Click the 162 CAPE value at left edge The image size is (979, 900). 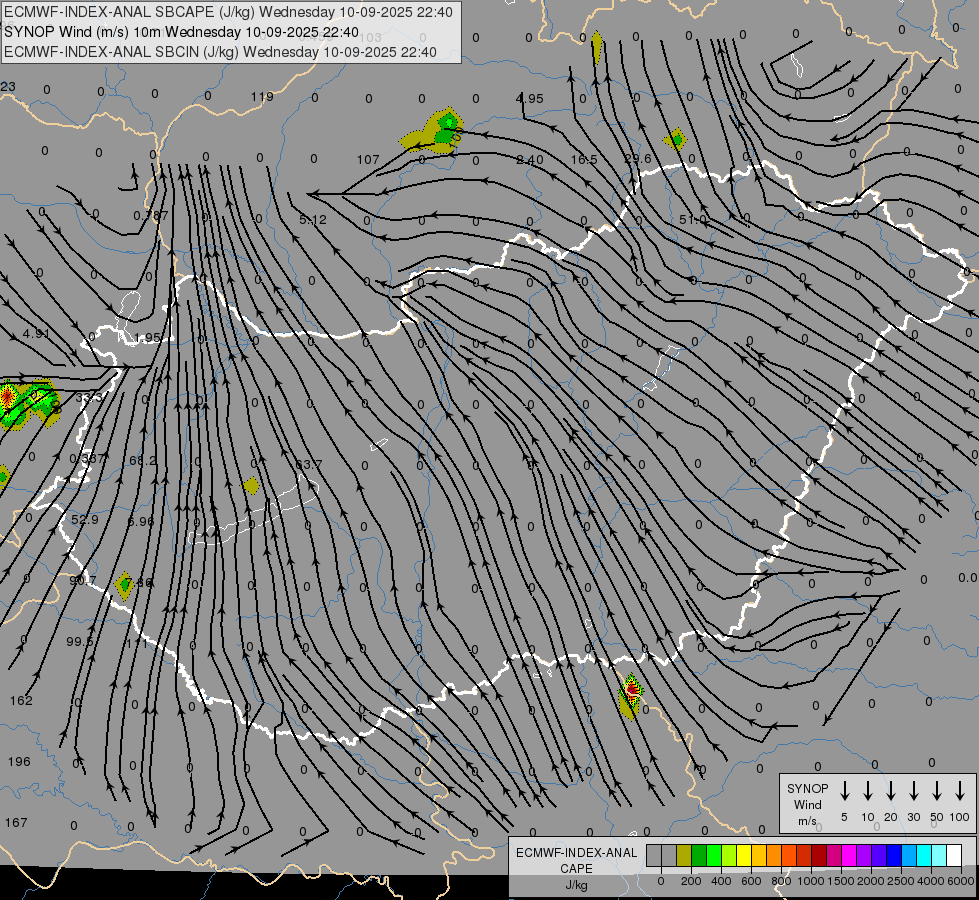coord(20,700)
